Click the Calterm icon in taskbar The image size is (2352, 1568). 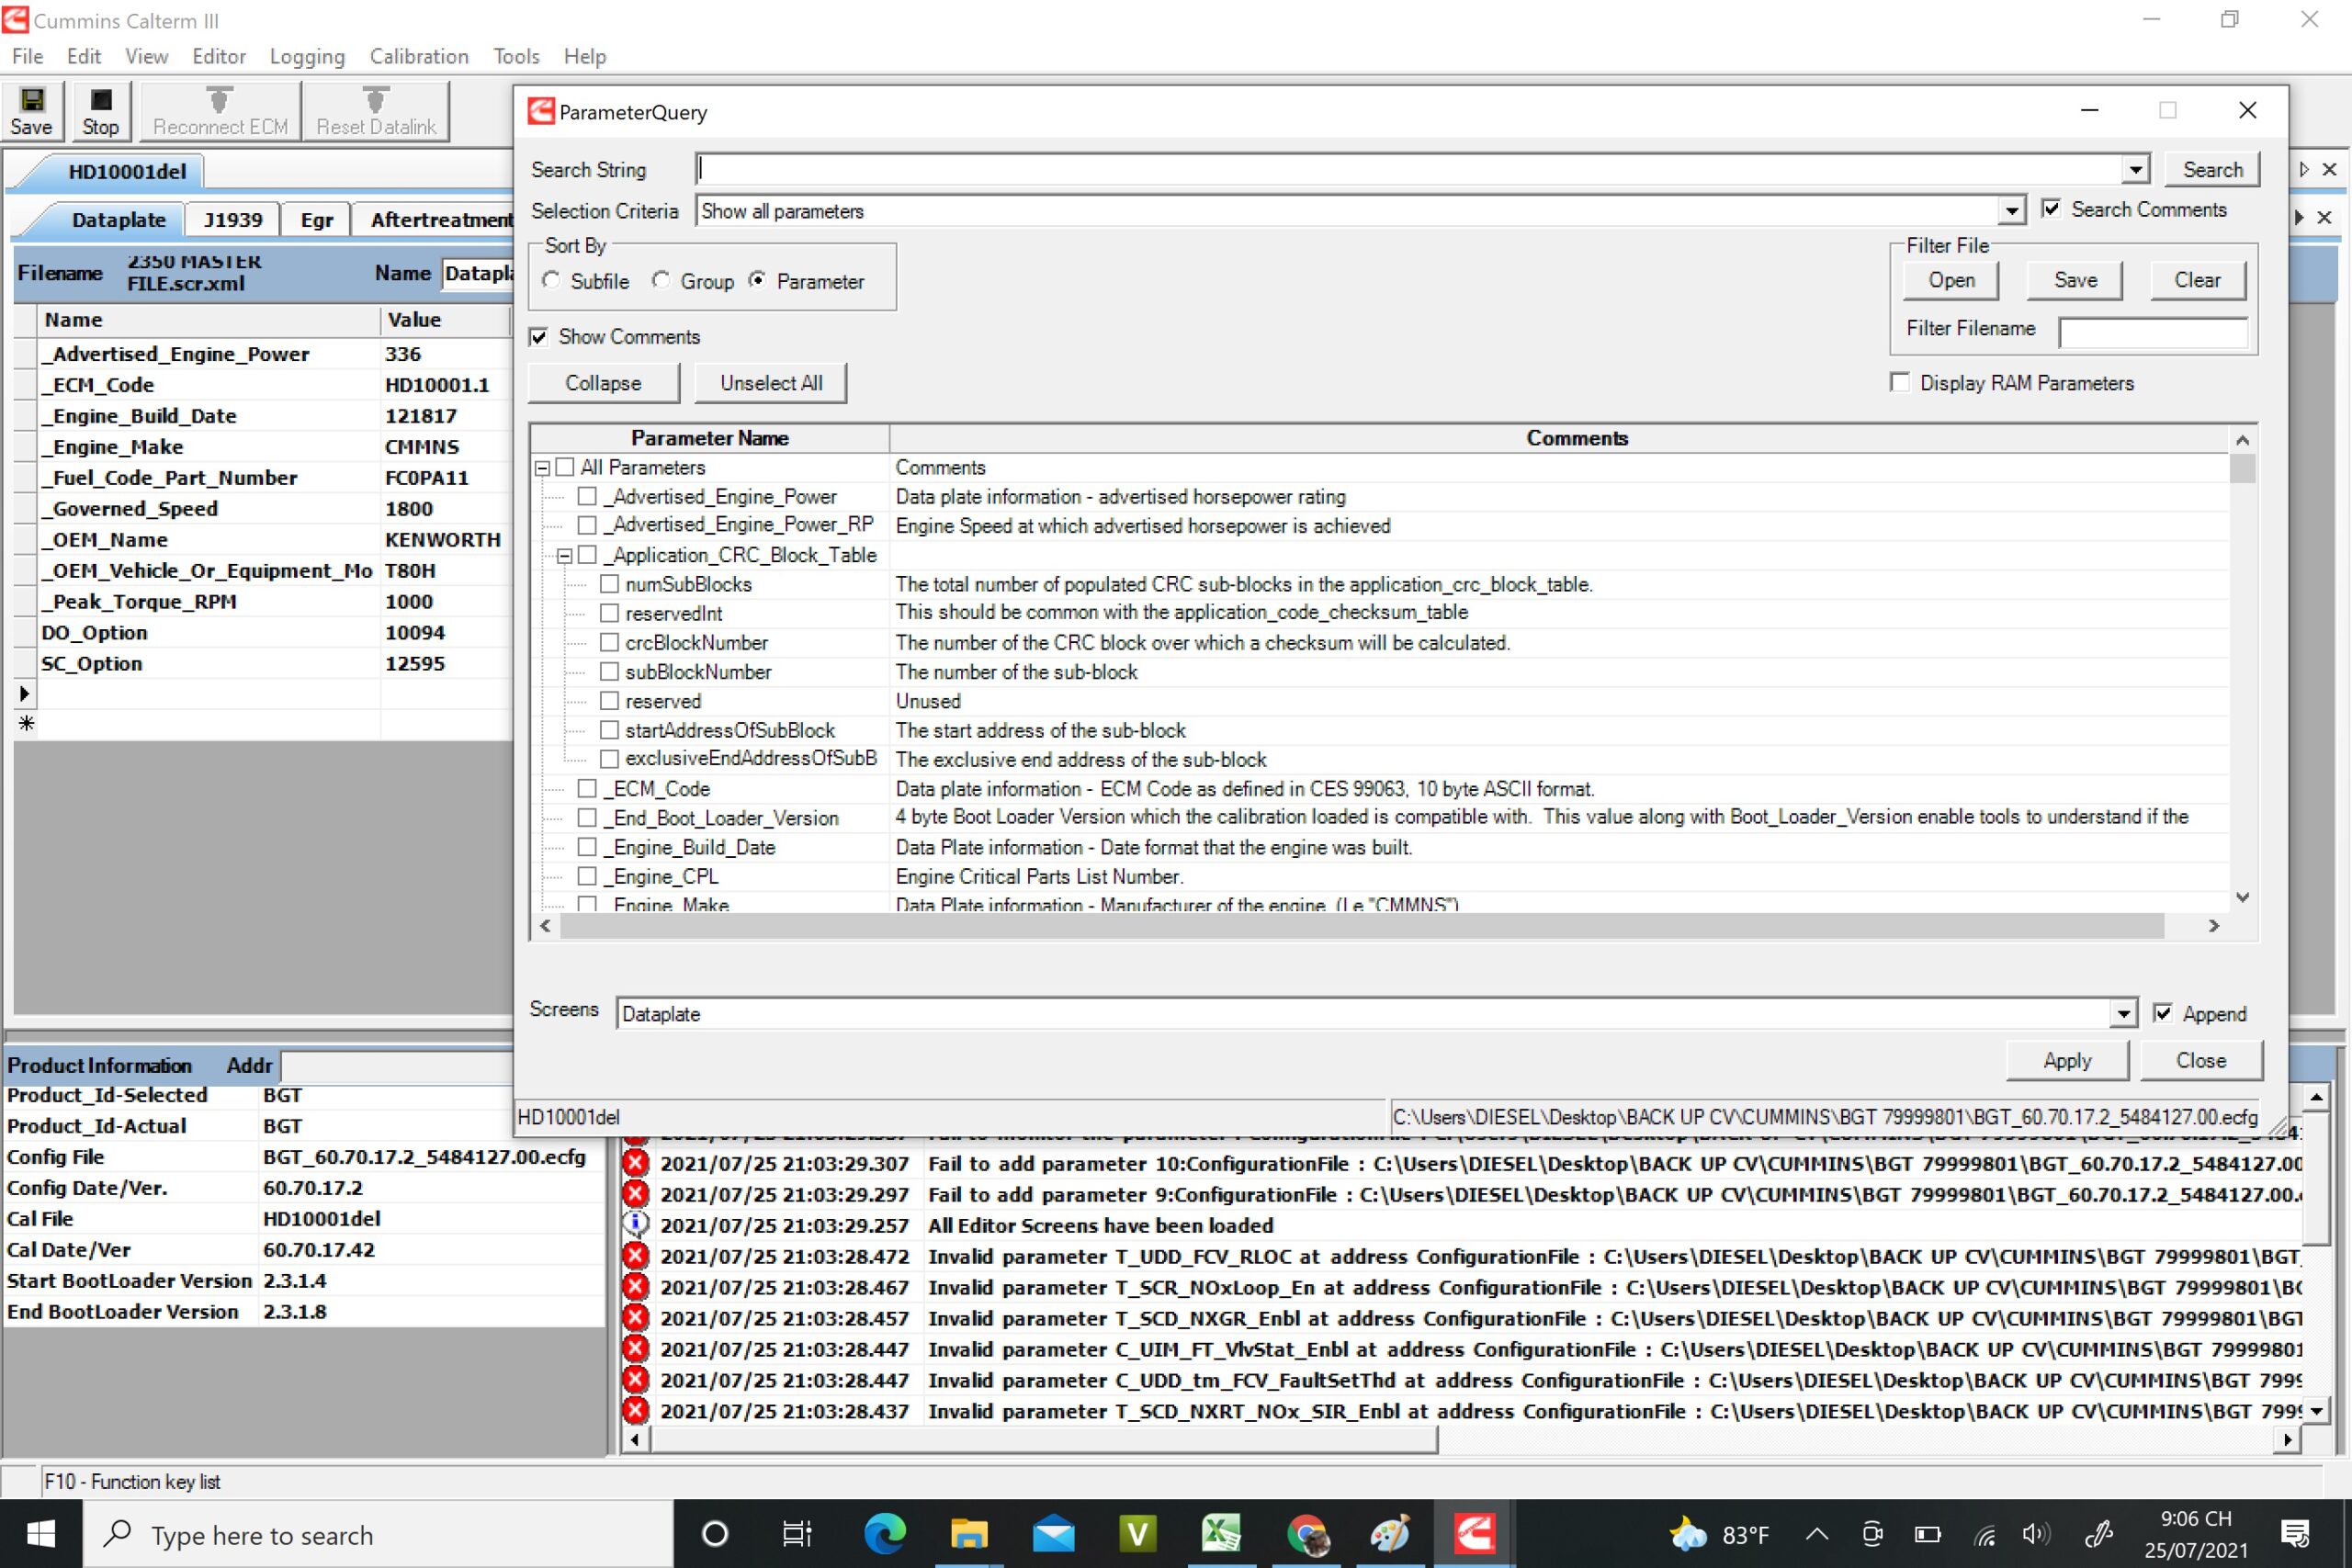(1474, 1533)
